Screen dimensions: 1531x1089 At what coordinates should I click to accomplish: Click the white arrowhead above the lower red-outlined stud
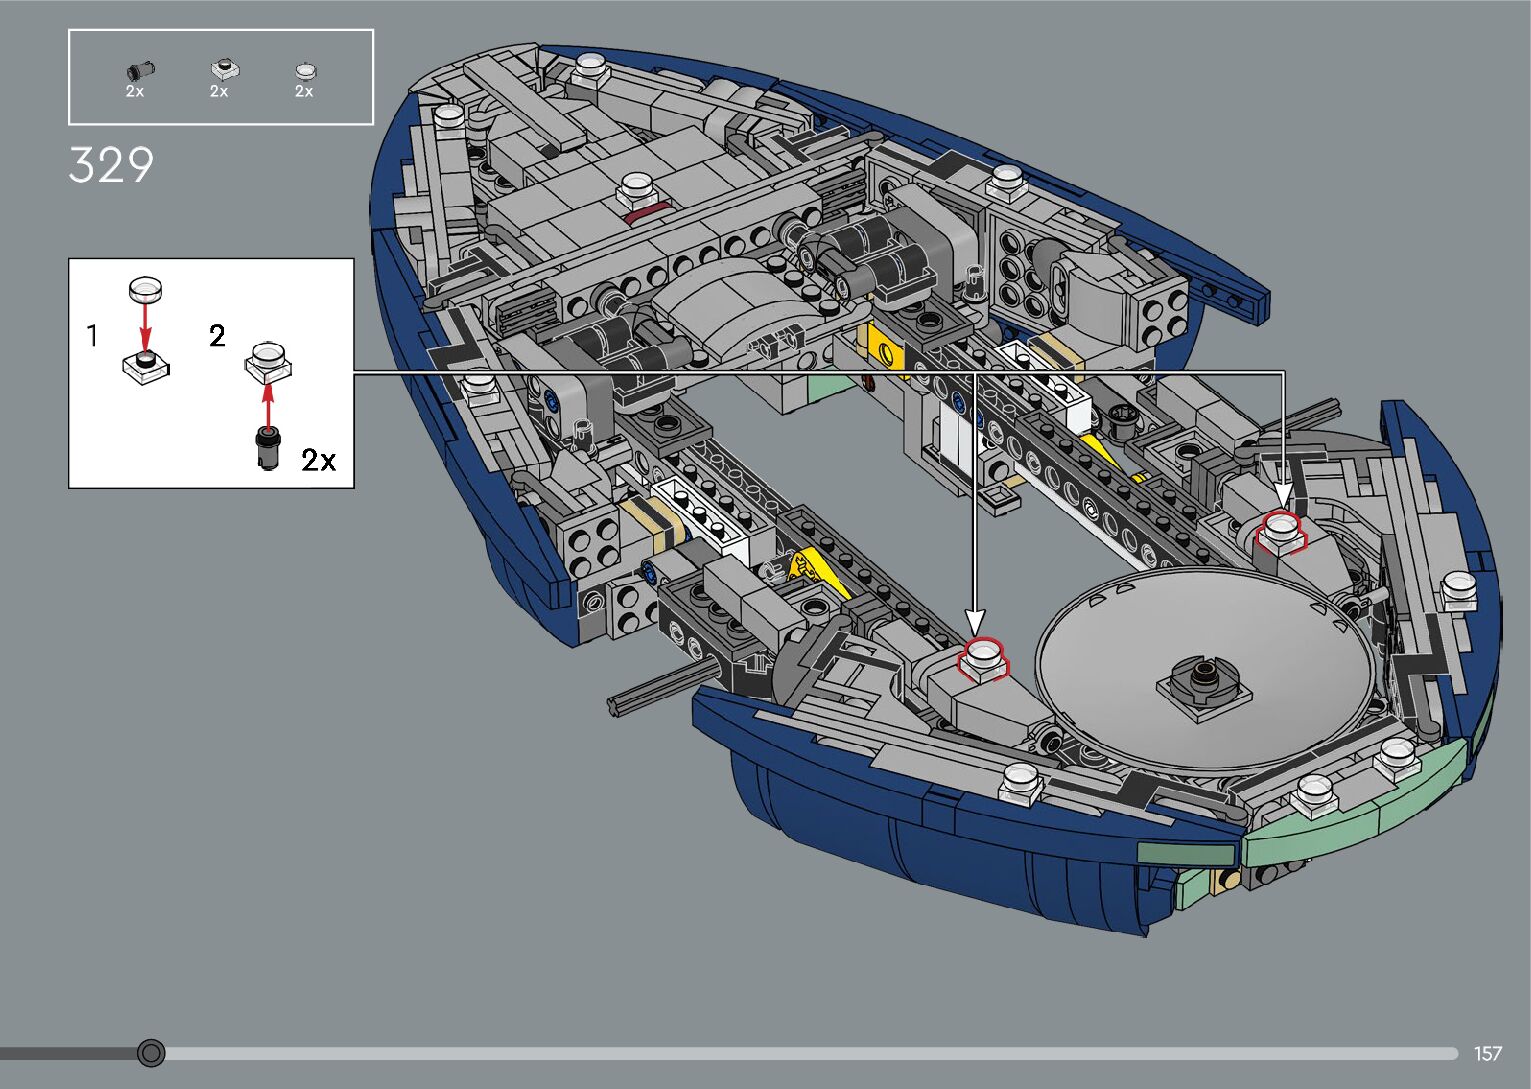coord(975,621)
